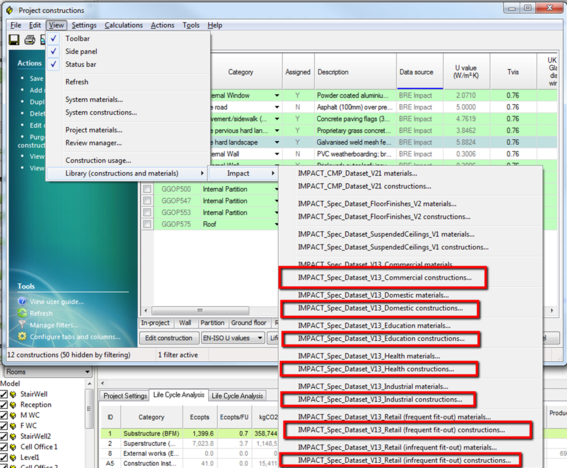Screen dimensions: 567x468
Task: Click the Manage filters funnel icon
Action: coord(22,325)
